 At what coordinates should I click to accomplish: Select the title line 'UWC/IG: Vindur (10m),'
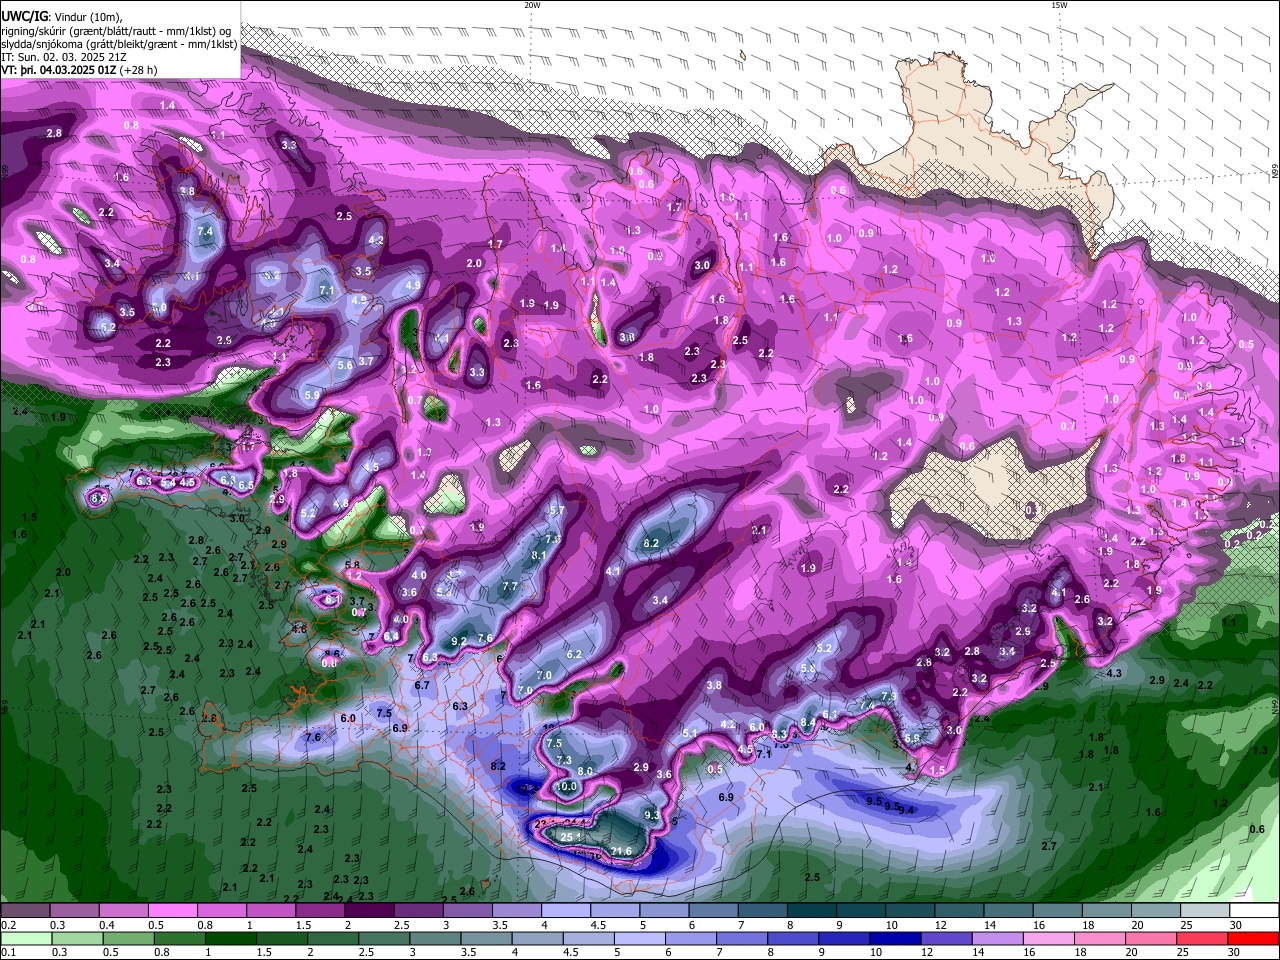[62, 17]
